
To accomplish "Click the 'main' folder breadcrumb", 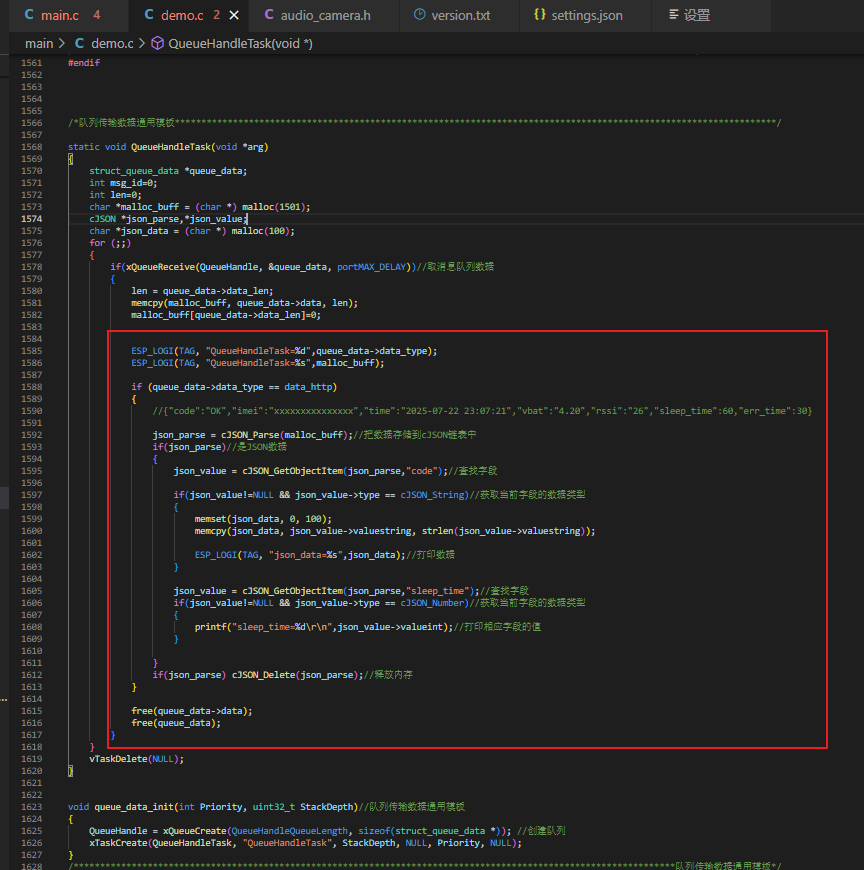I will point(39,43).
